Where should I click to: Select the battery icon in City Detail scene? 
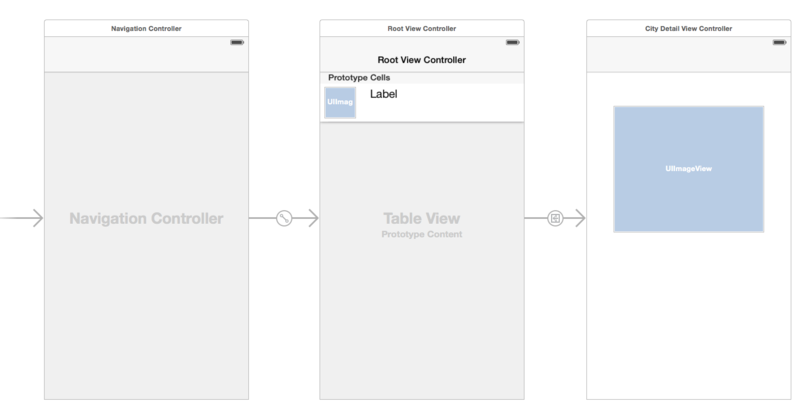pos(780,42)
